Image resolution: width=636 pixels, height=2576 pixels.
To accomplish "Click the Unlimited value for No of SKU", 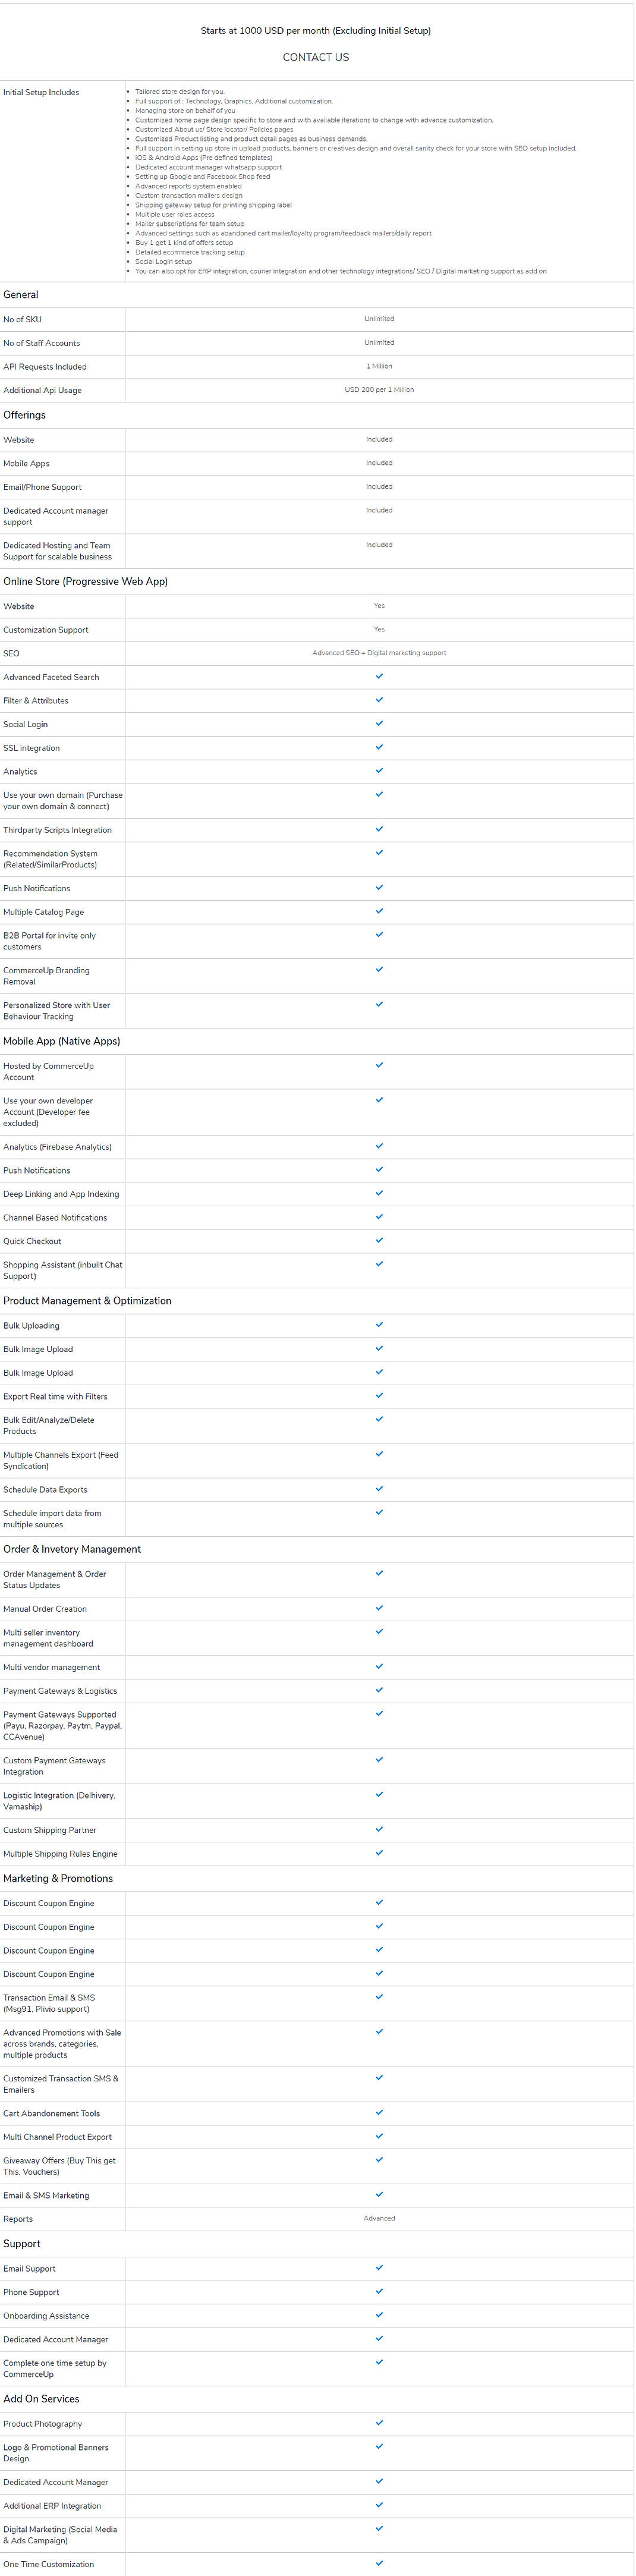I will (379, 319).
